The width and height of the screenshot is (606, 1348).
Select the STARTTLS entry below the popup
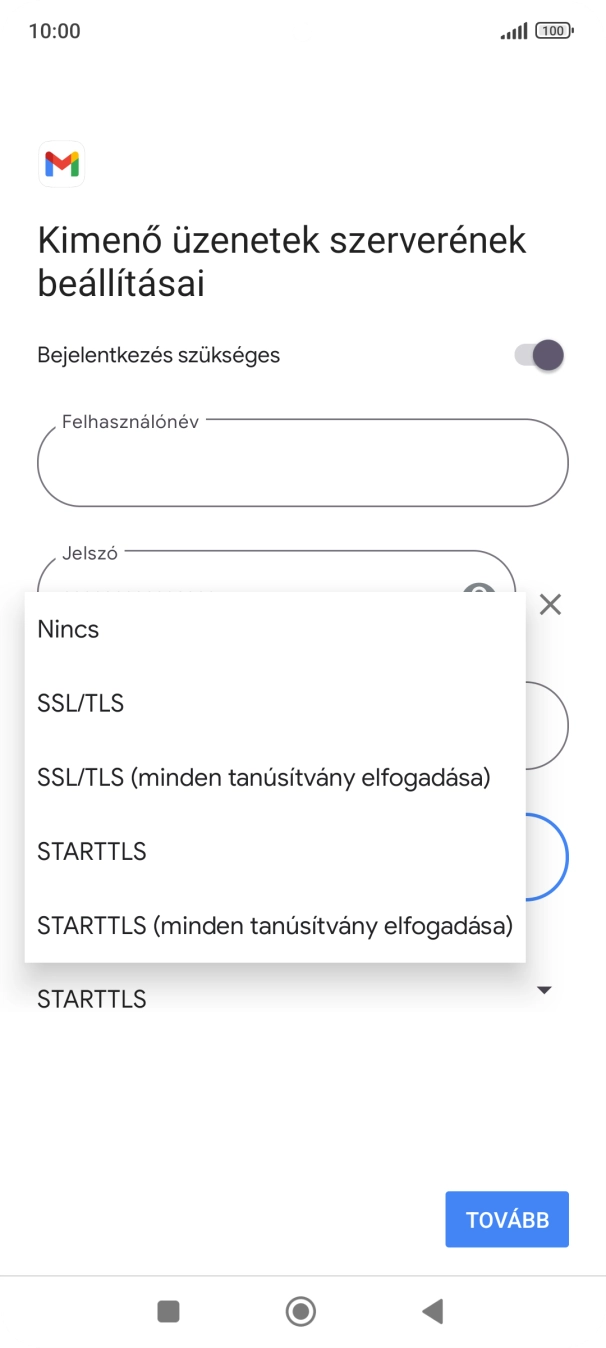(x=91, y=998)
